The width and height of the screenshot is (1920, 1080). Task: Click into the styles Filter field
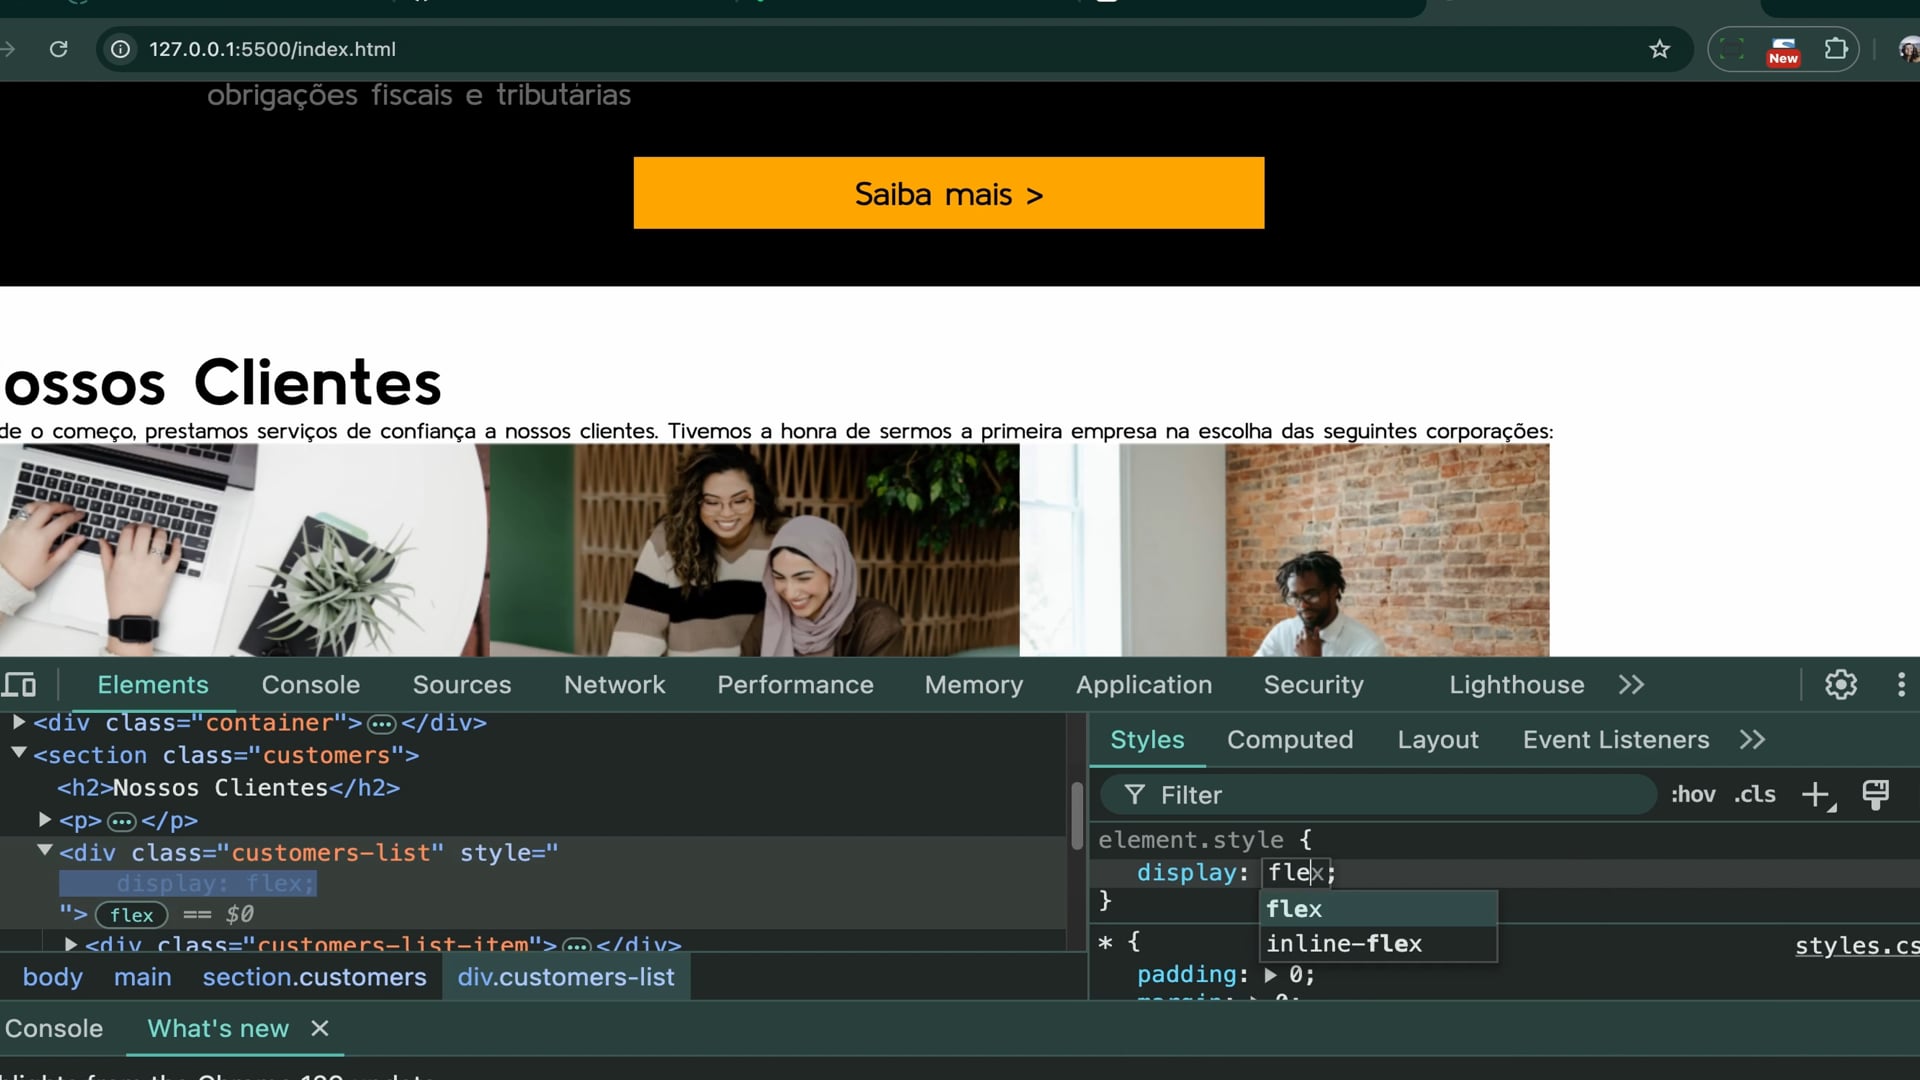[x=1380, y=795]
